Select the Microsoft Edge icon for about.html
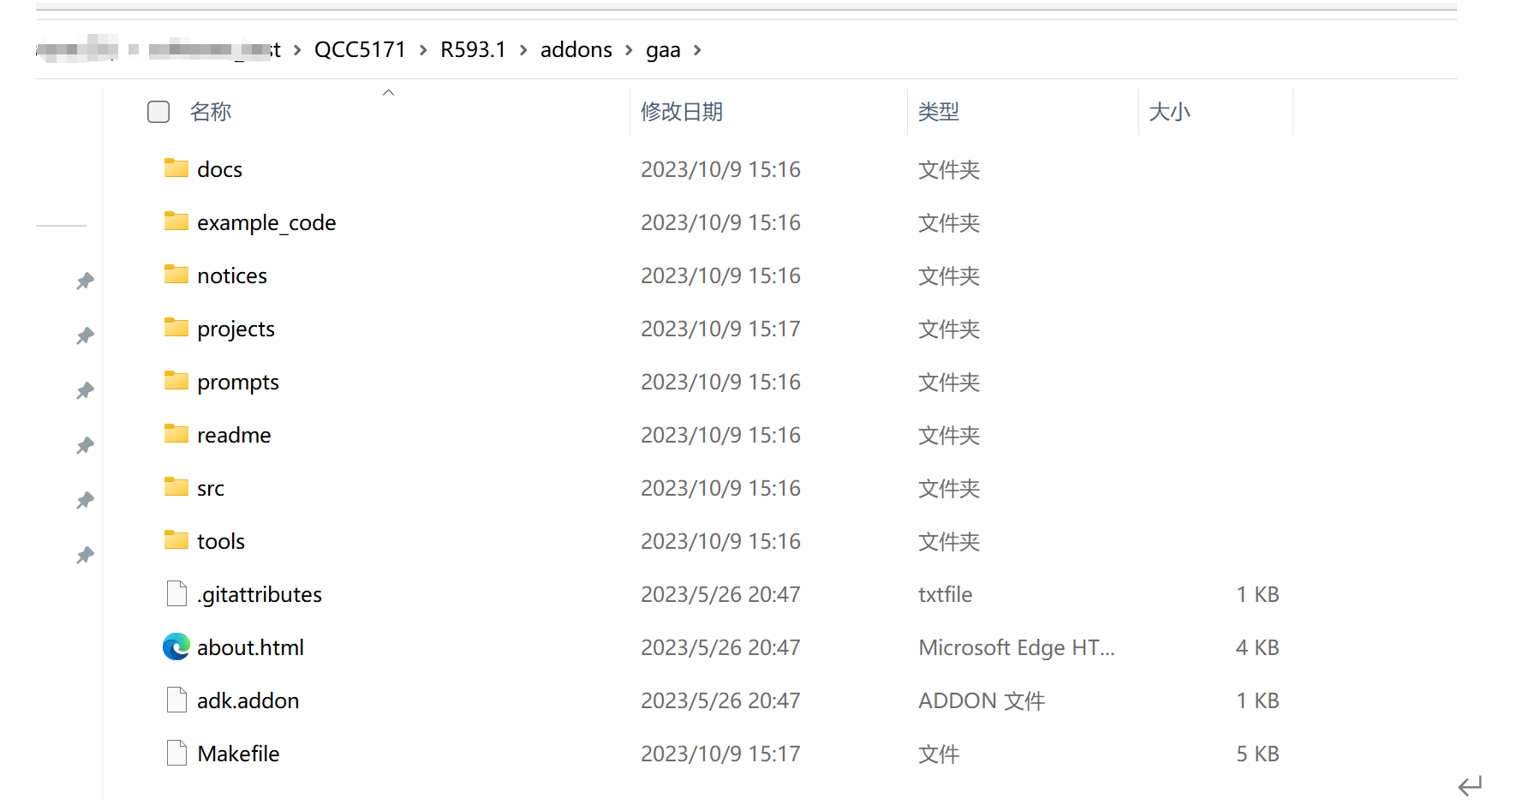1515x805 pixels. [x=176, y=647]
